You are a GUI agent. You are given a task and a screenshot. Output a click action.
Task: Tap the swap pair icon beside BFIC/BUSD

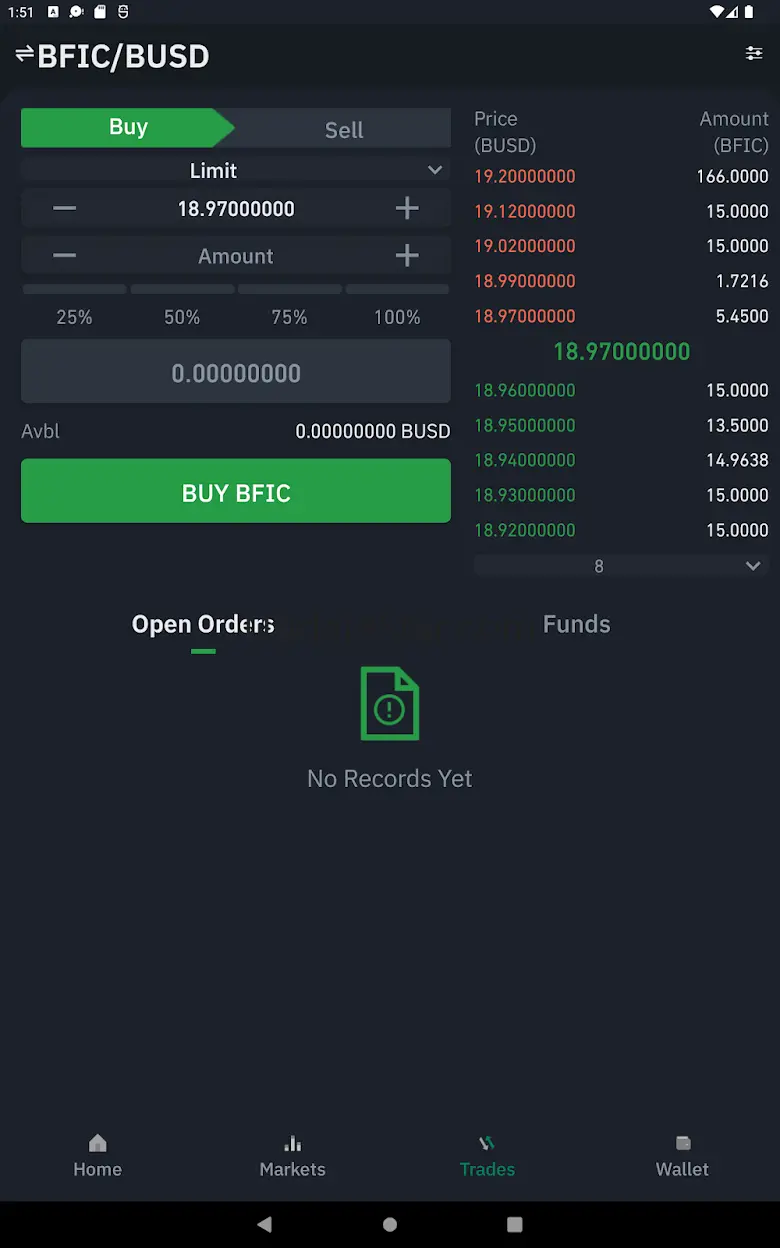click(x=25, y=54)
